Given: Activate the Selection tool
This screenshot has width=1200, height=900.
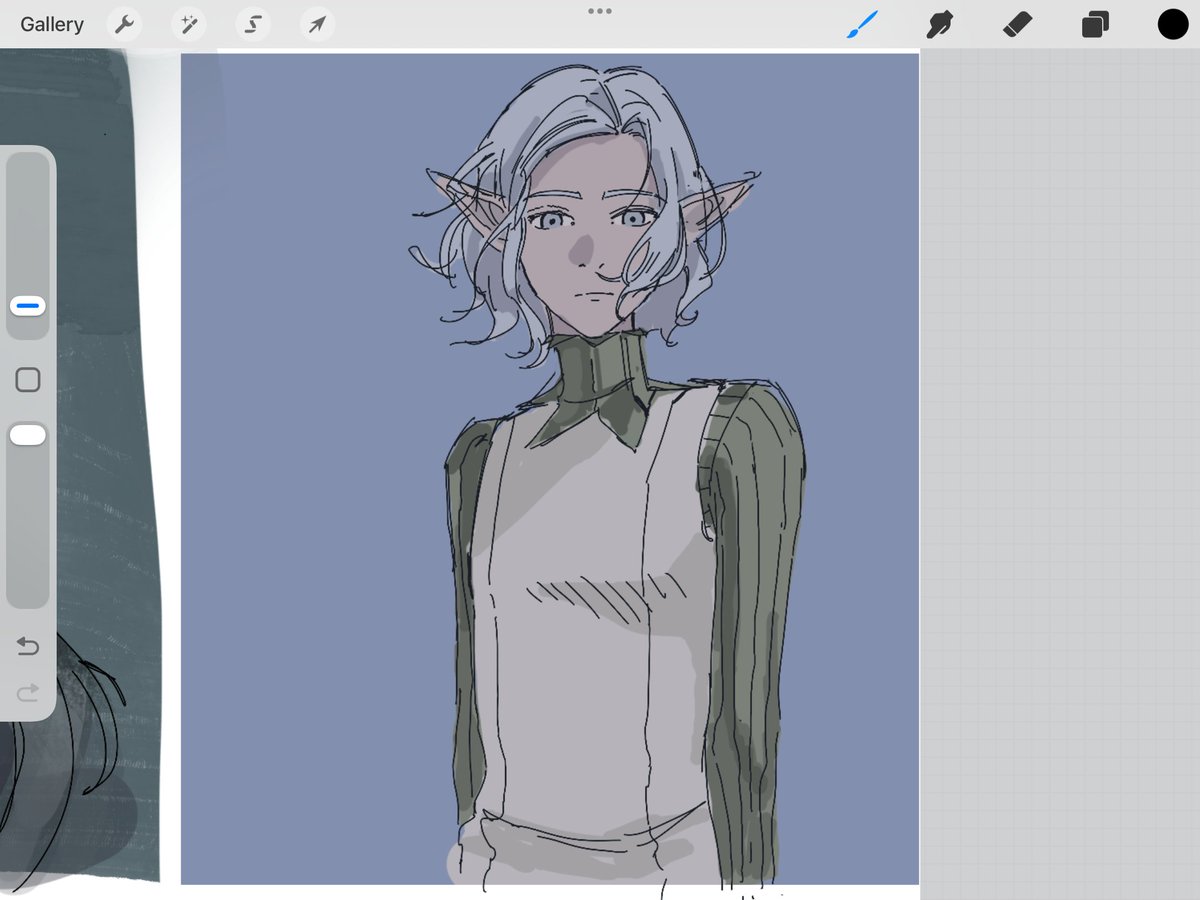Looking at the screenshot, I should click(x=253, y=24).
